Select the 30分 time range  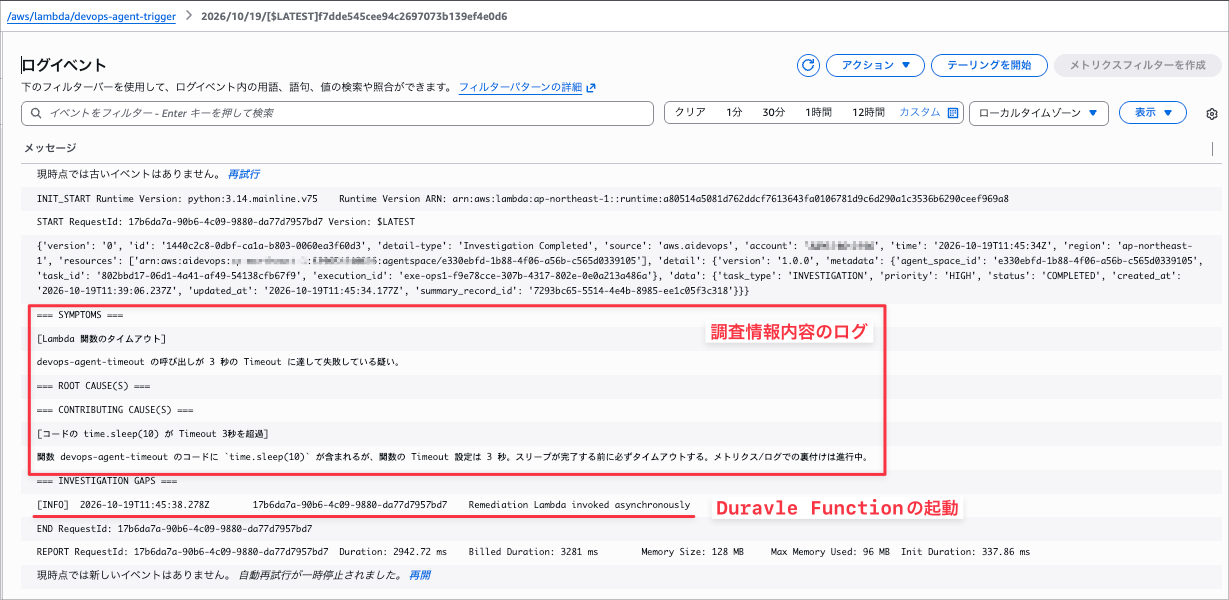pyautogui.click(x=773, y=113)
